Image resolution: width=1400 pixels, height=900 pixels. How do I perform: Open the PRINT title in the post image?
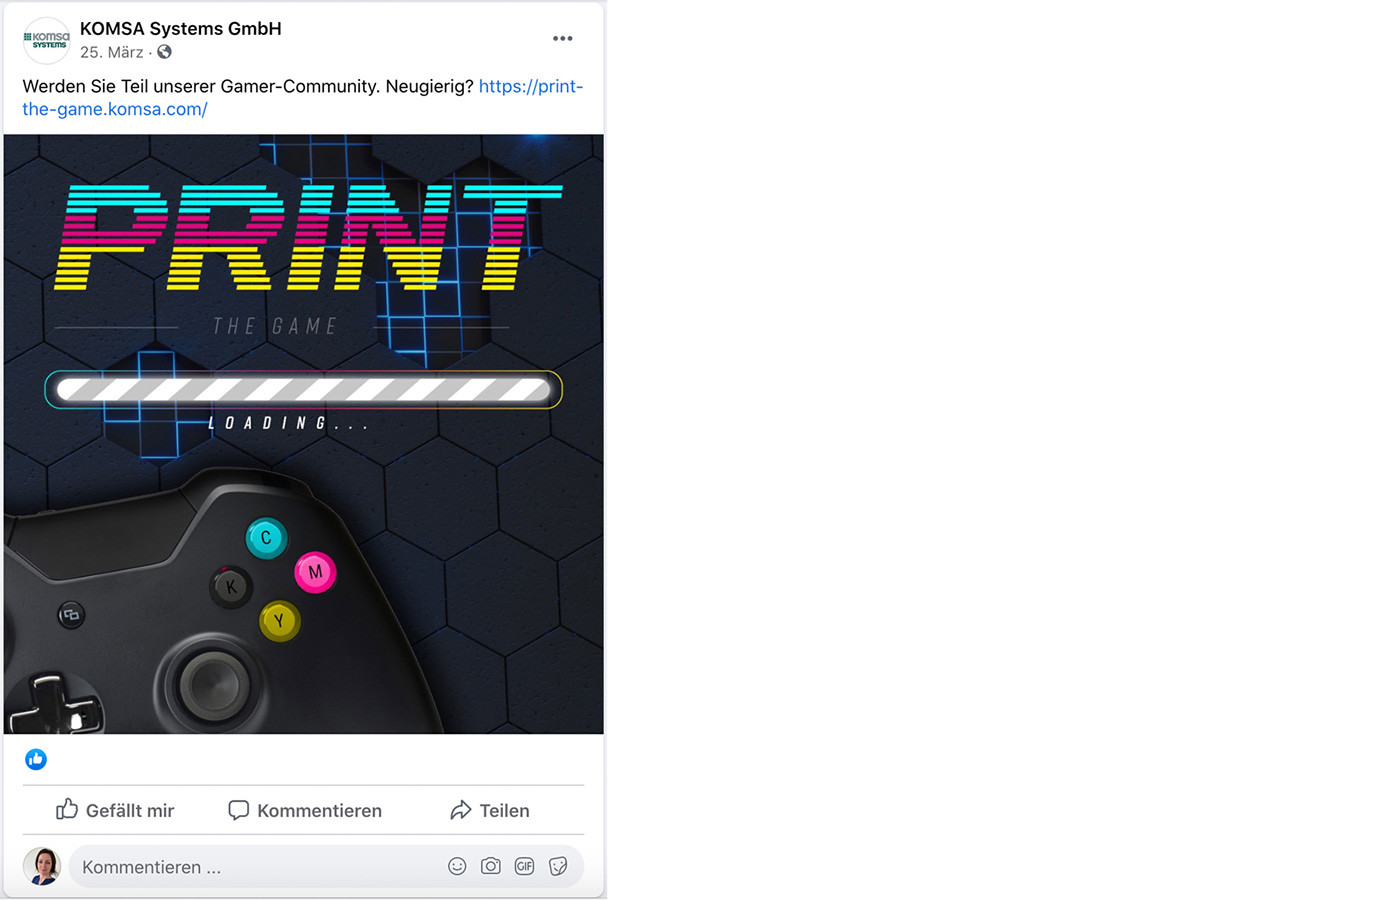[x=305, y=238]
